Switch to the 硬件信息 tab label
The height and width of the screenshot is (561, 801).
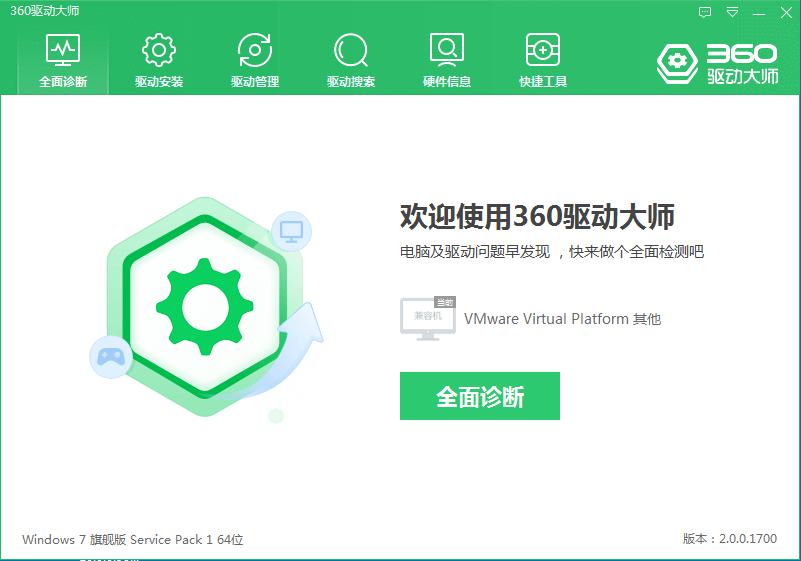(447, 82)
